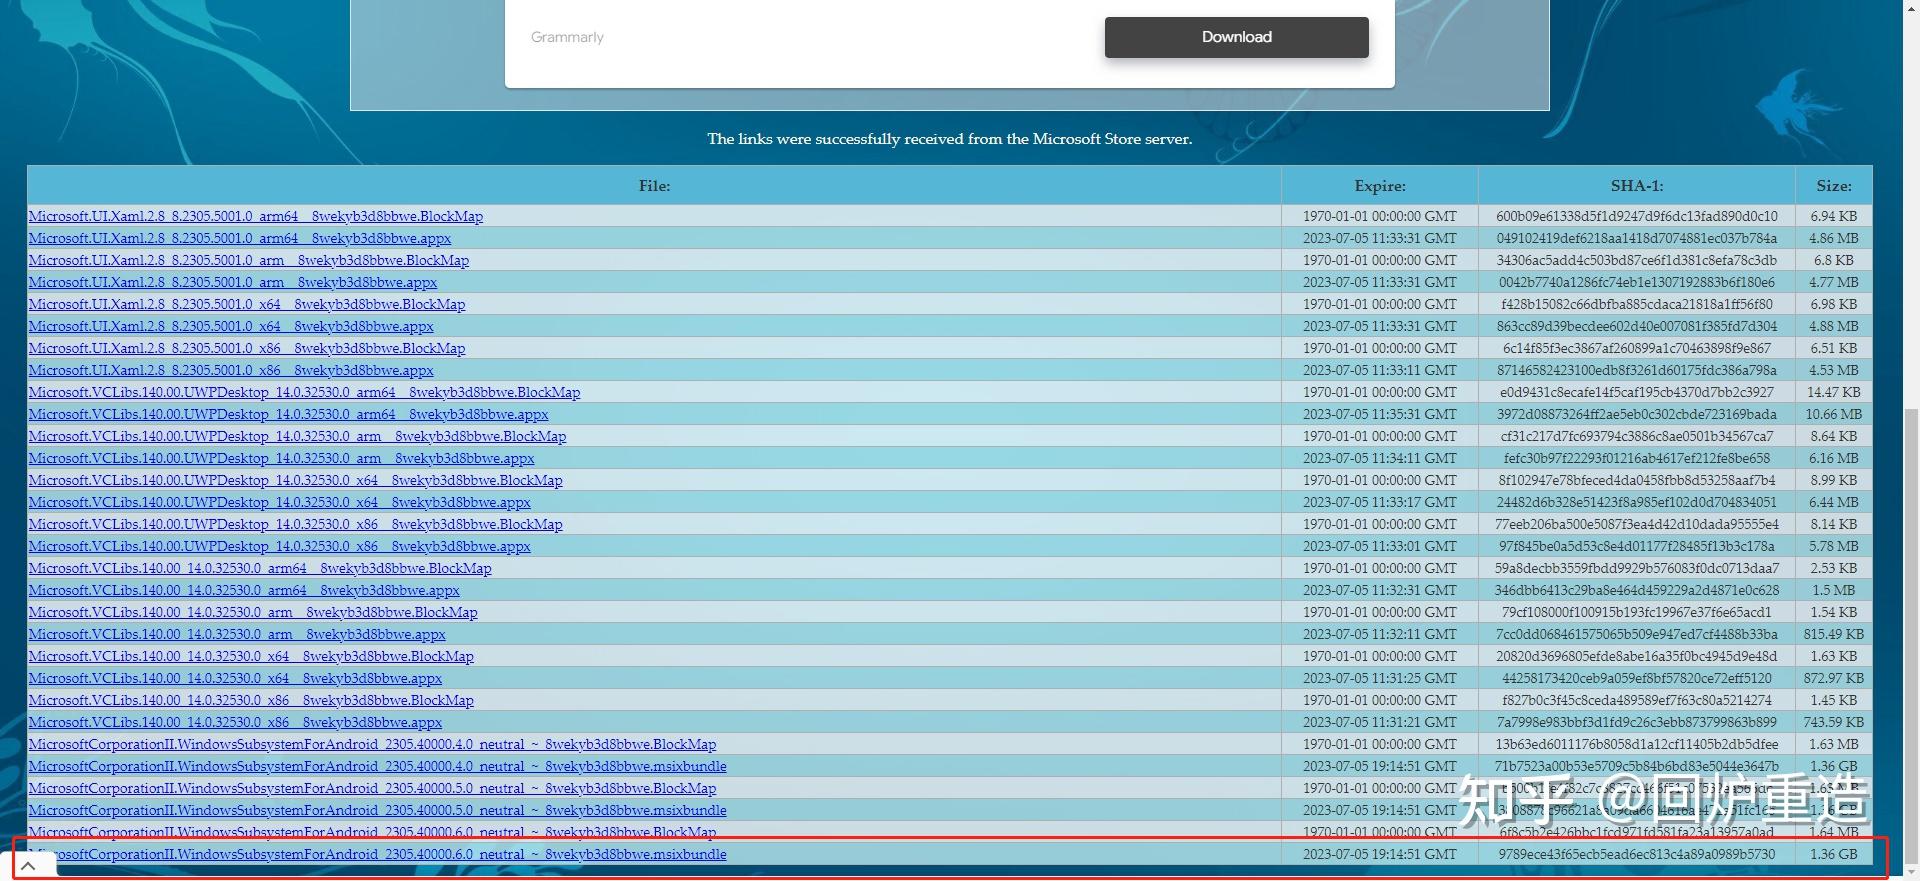Open WindowsSubsystemForAndroid 2305.40000.4.0 BlockMap link
The width and height of the screenshot is (1920, 881).
372,744
